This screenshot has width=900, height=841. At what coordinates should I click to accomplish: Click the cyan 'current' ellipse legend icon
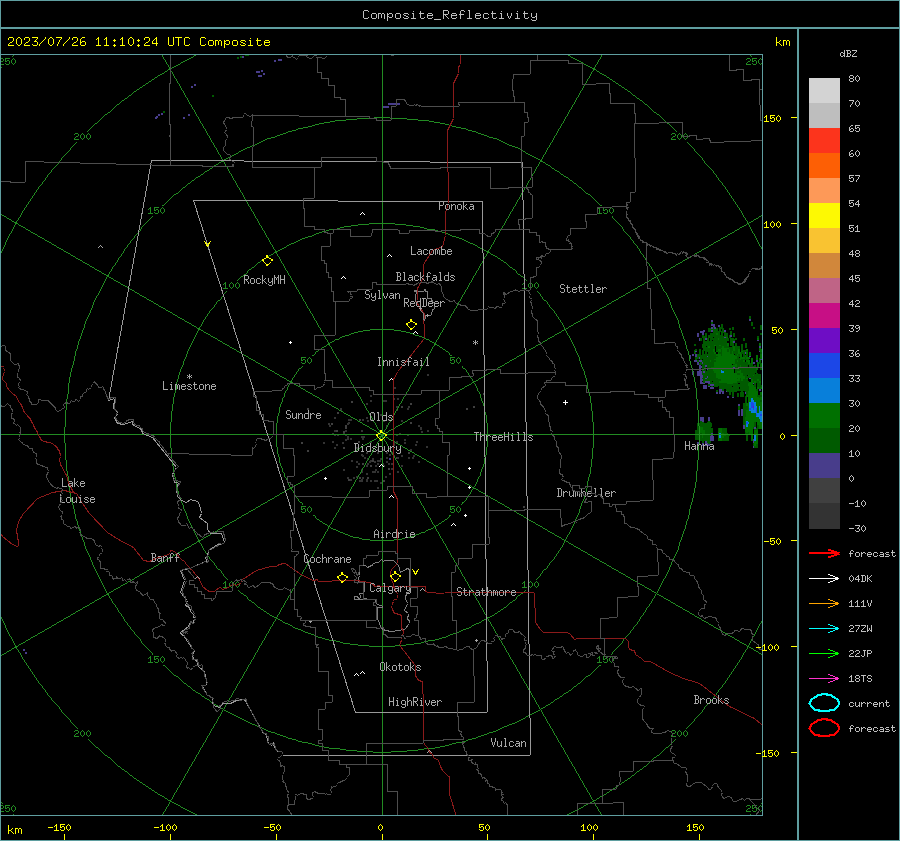tap(824, 703)
